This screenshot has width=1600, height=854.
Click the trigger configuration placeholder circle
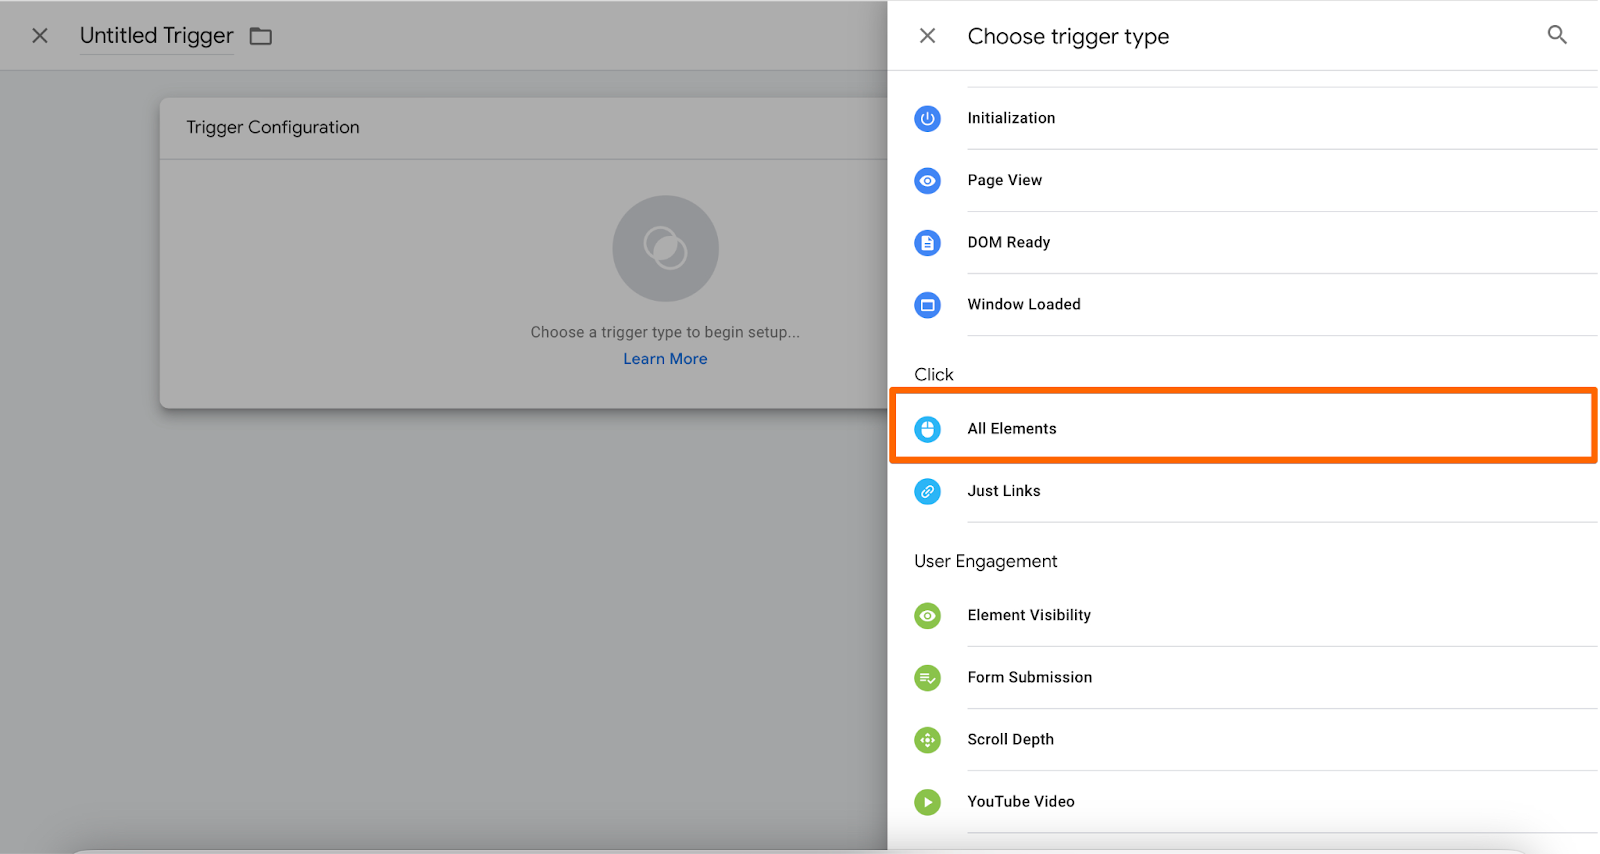pos(665,248)
